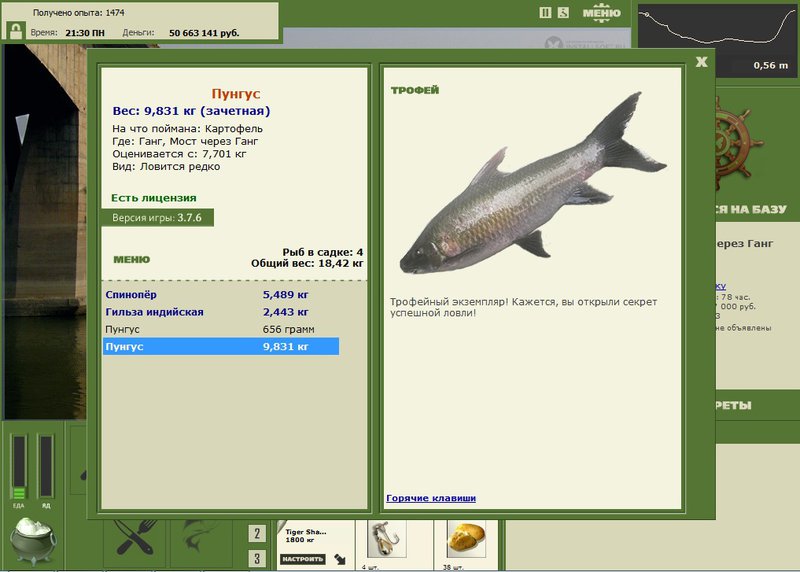The image size is (800, 572).
Task: Switch to tackle slot 3
Action: 257,559
